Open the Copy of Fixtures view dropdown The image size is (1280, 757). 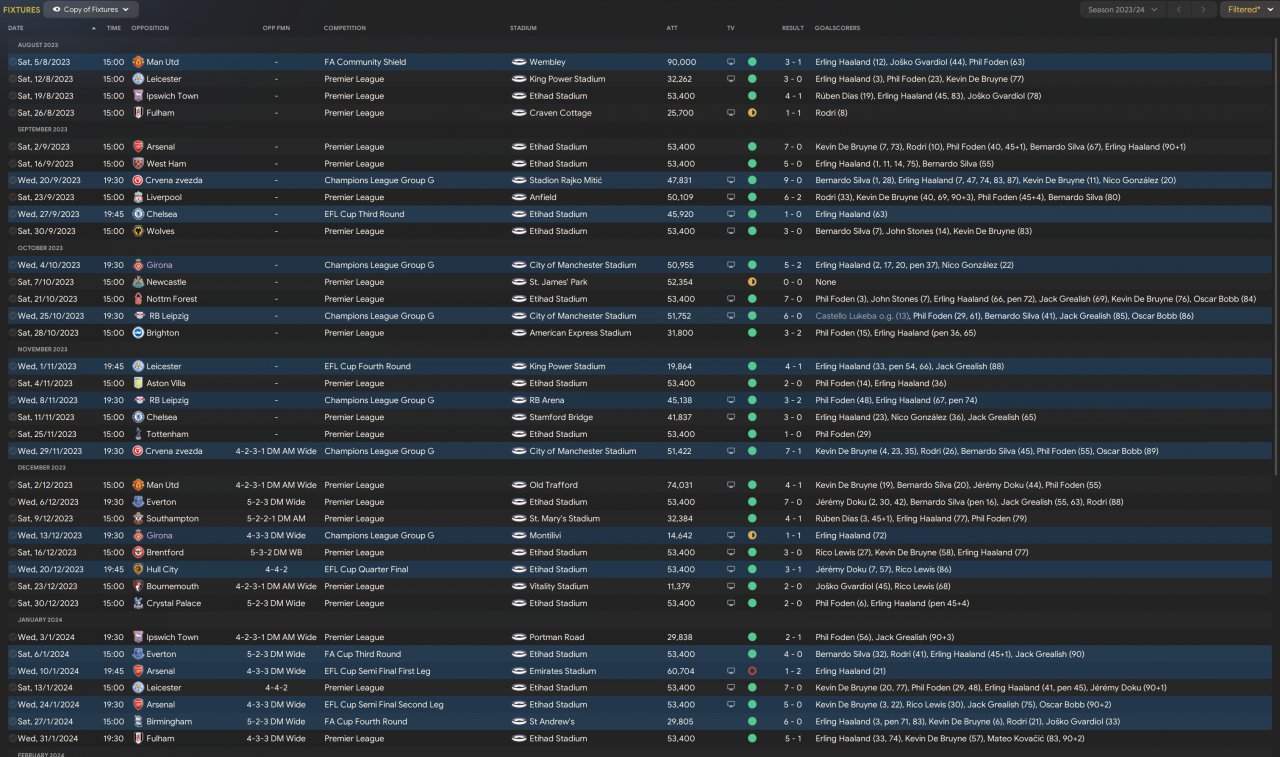(x=91, y=10)
